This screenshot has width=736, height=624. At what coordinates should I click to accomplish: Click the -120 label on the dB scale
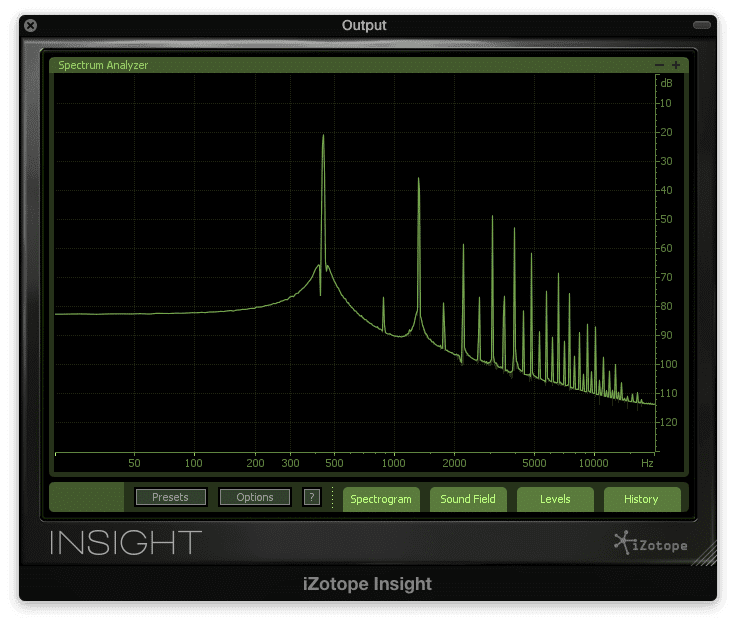tap(668, 422)
